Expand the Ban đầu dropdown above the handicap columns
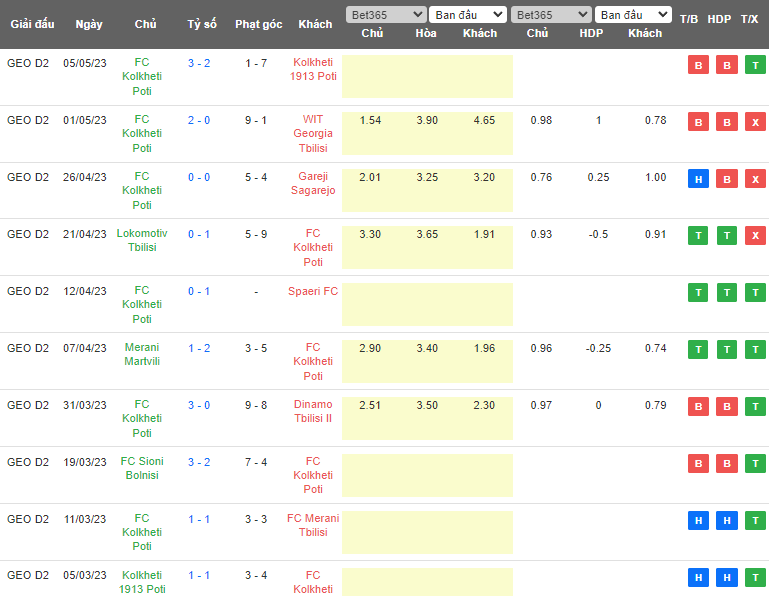The height and width of the screenshot is (596, 769). click(x=633, y=15)
